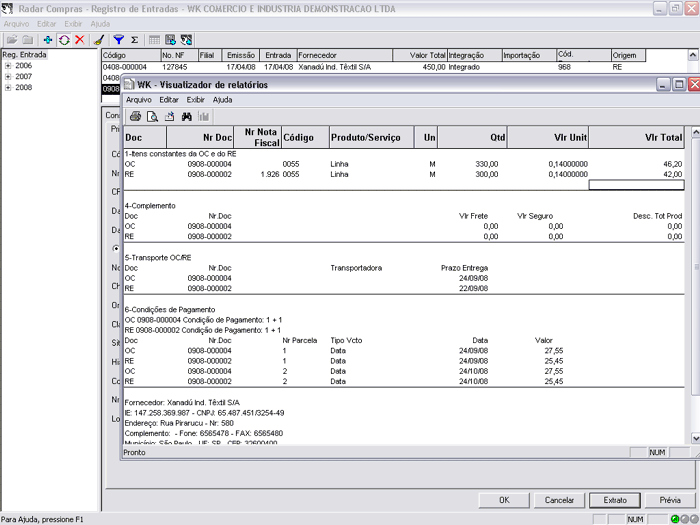Open print preview magnifier icon
Screen dimensions: 700x525
(x=153, y=117)
